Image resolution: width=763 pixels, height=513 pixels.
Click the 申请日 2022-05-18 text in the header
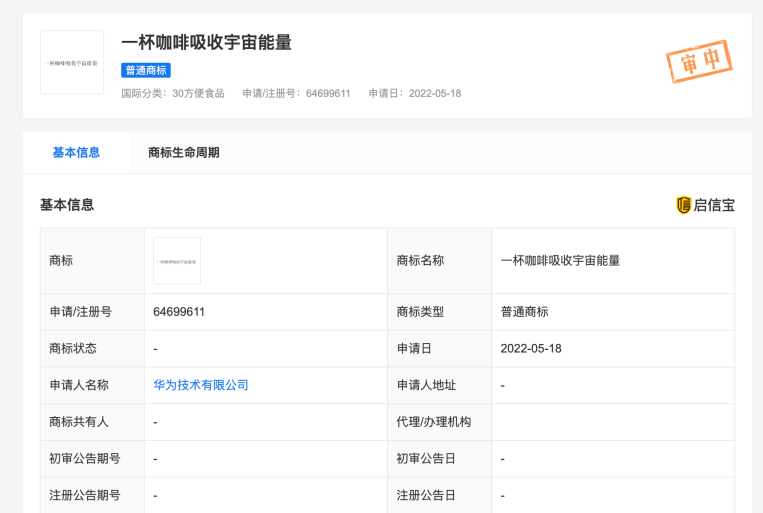click(x=414, y=94)
